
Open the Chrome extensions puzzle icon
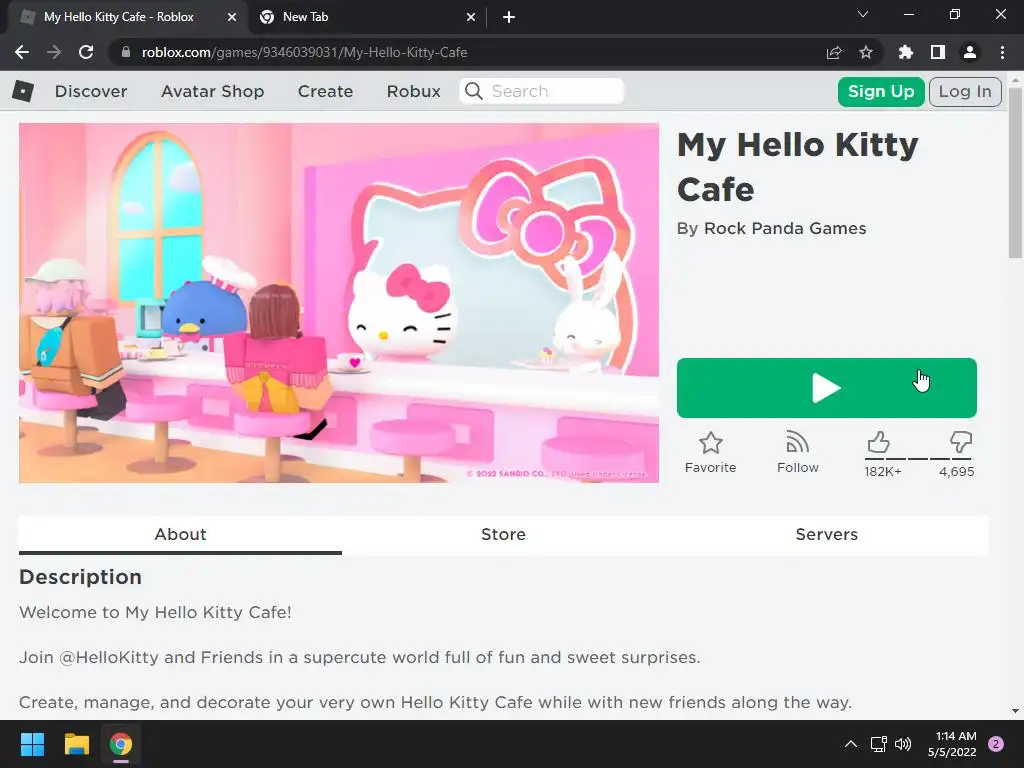coord(906,52)
